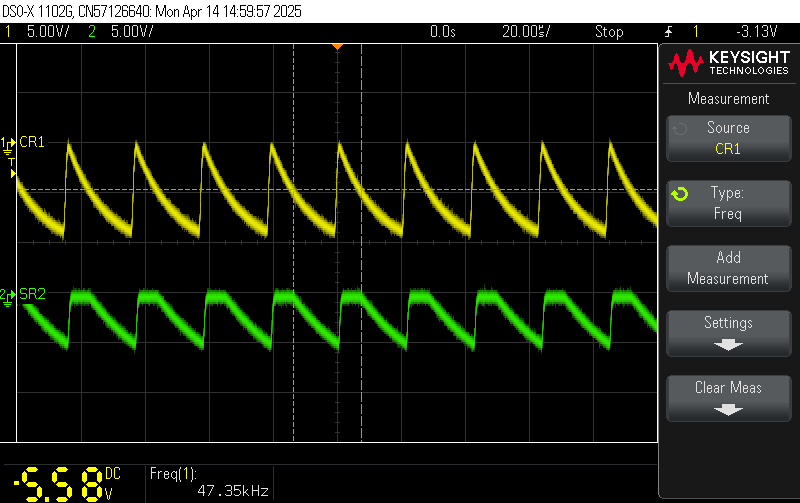Select the green SR2 channel ground marker

click(x=9, y=295)
